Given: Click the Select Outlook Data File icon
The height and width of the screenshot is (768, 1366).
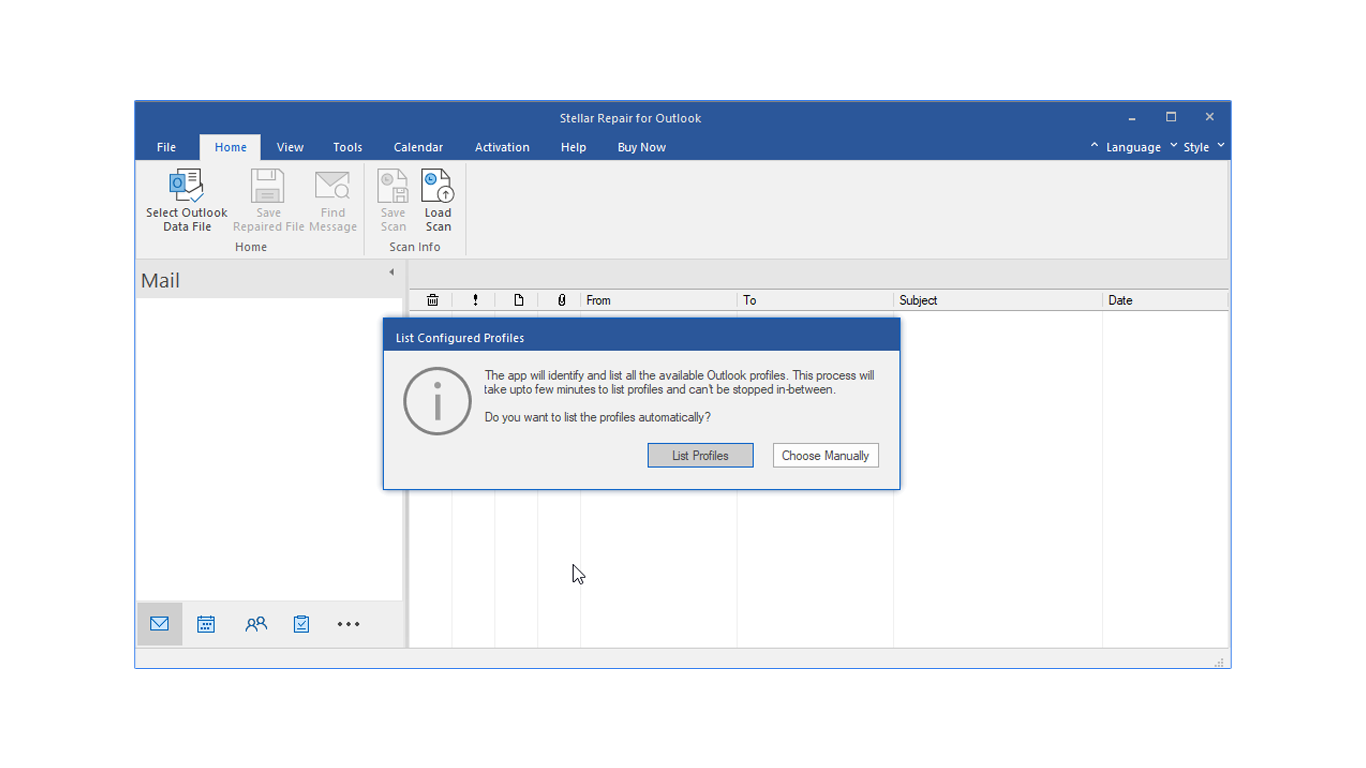Looking at the screenshot, I should tap(186, 188).
